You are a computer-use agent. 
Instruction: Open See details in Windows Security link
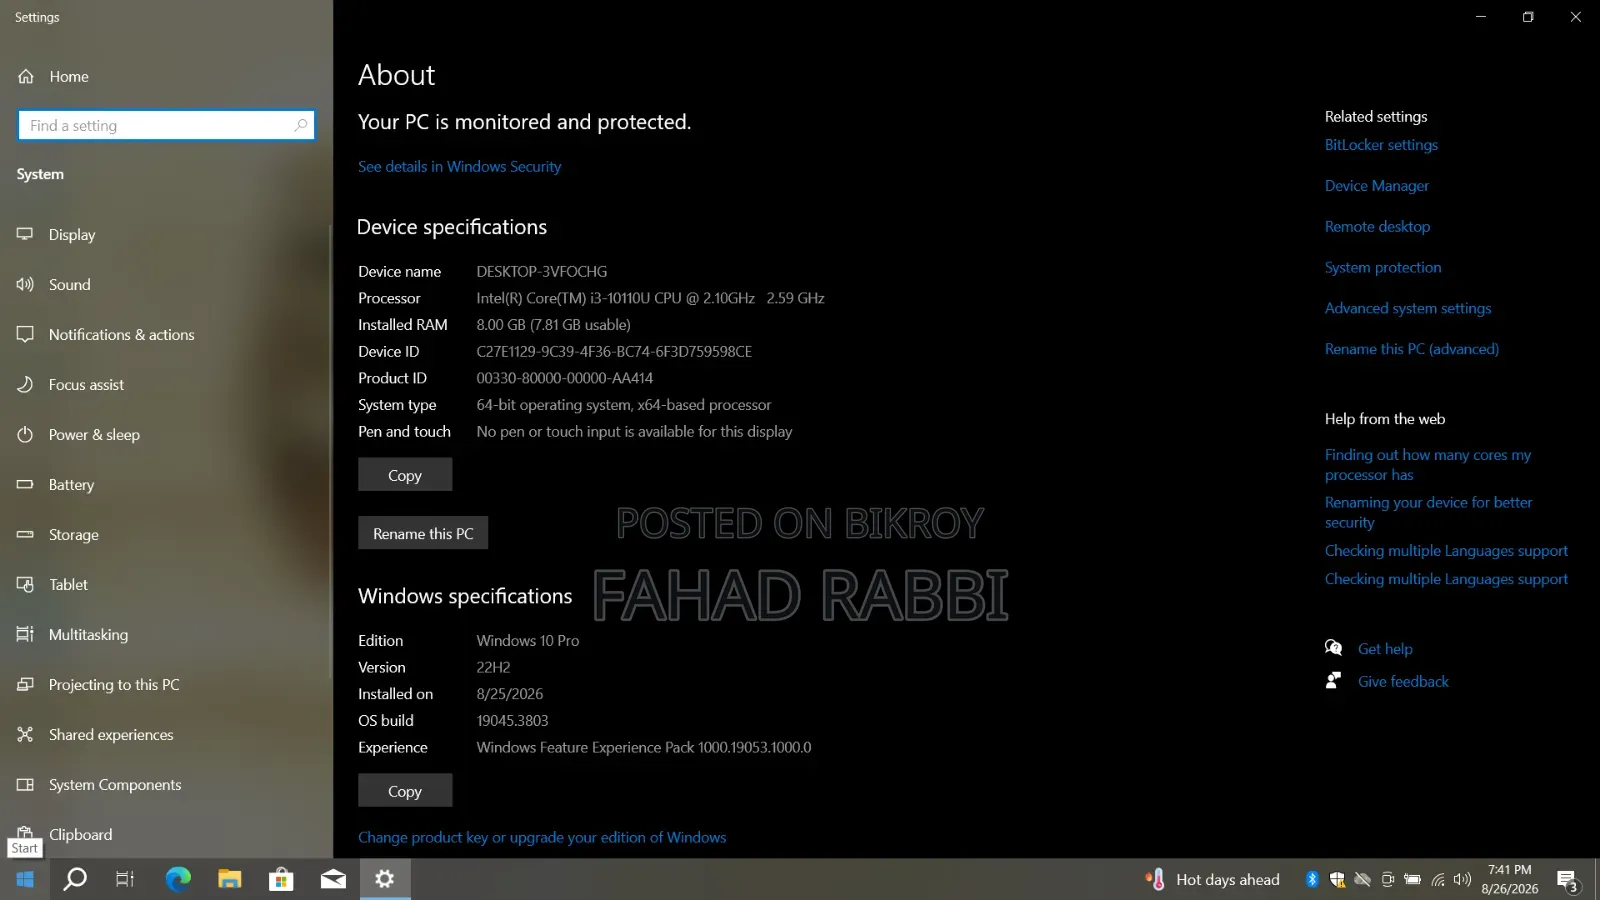[x=459, y=166]
